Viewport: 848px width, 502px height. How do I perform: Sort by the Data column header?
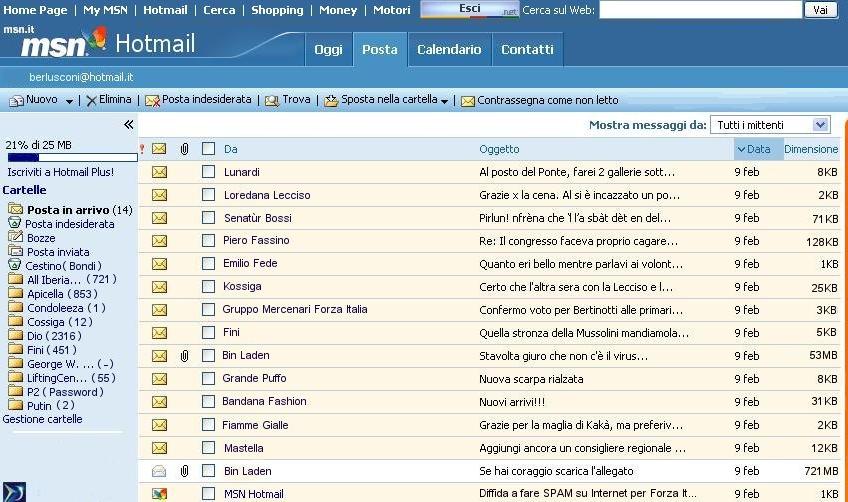pos(758,149)
